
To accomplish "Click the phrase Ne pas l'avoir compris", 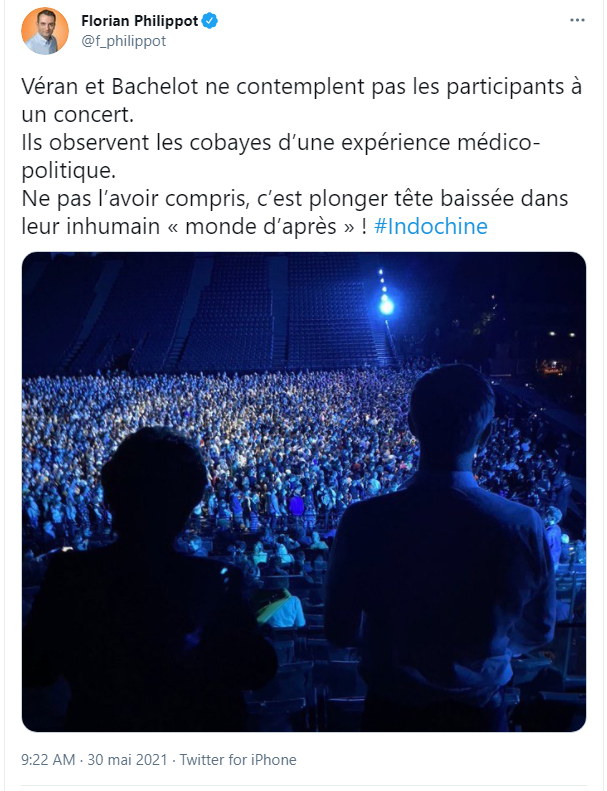I will pyautogui.click(x=135, y=199).
